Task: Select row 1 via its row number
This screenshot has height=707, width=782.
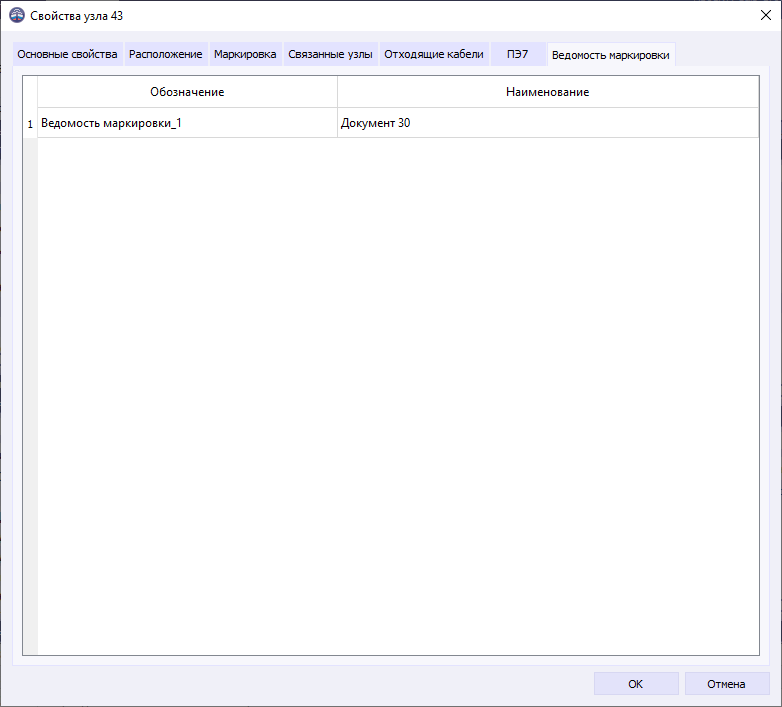Action: tap(30, 124)
